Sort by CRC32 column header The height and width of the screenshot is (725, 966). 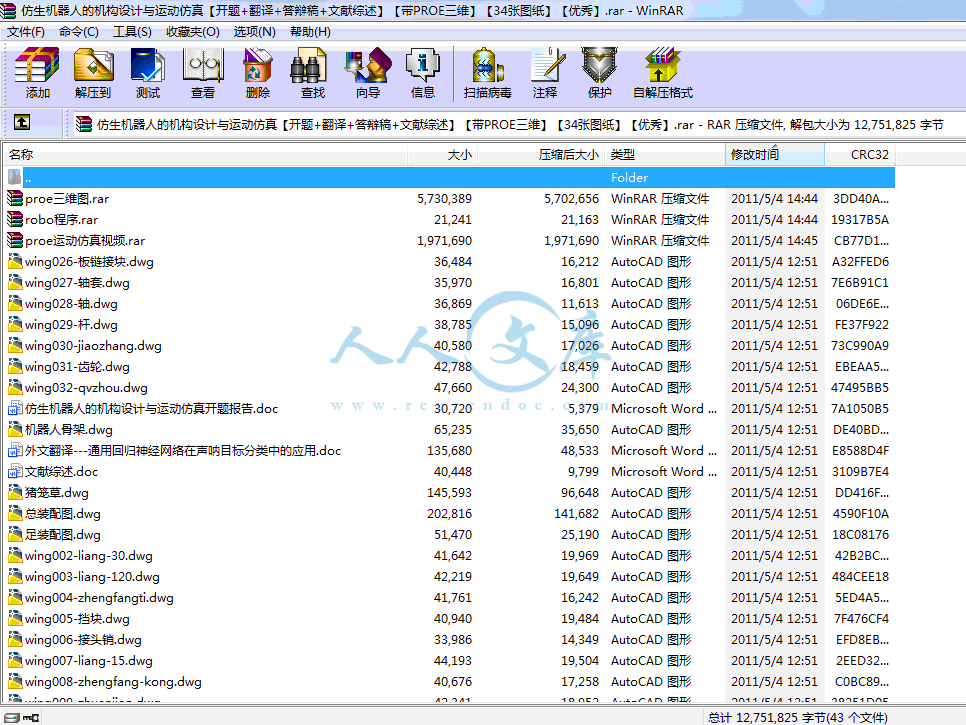point(860,155)
